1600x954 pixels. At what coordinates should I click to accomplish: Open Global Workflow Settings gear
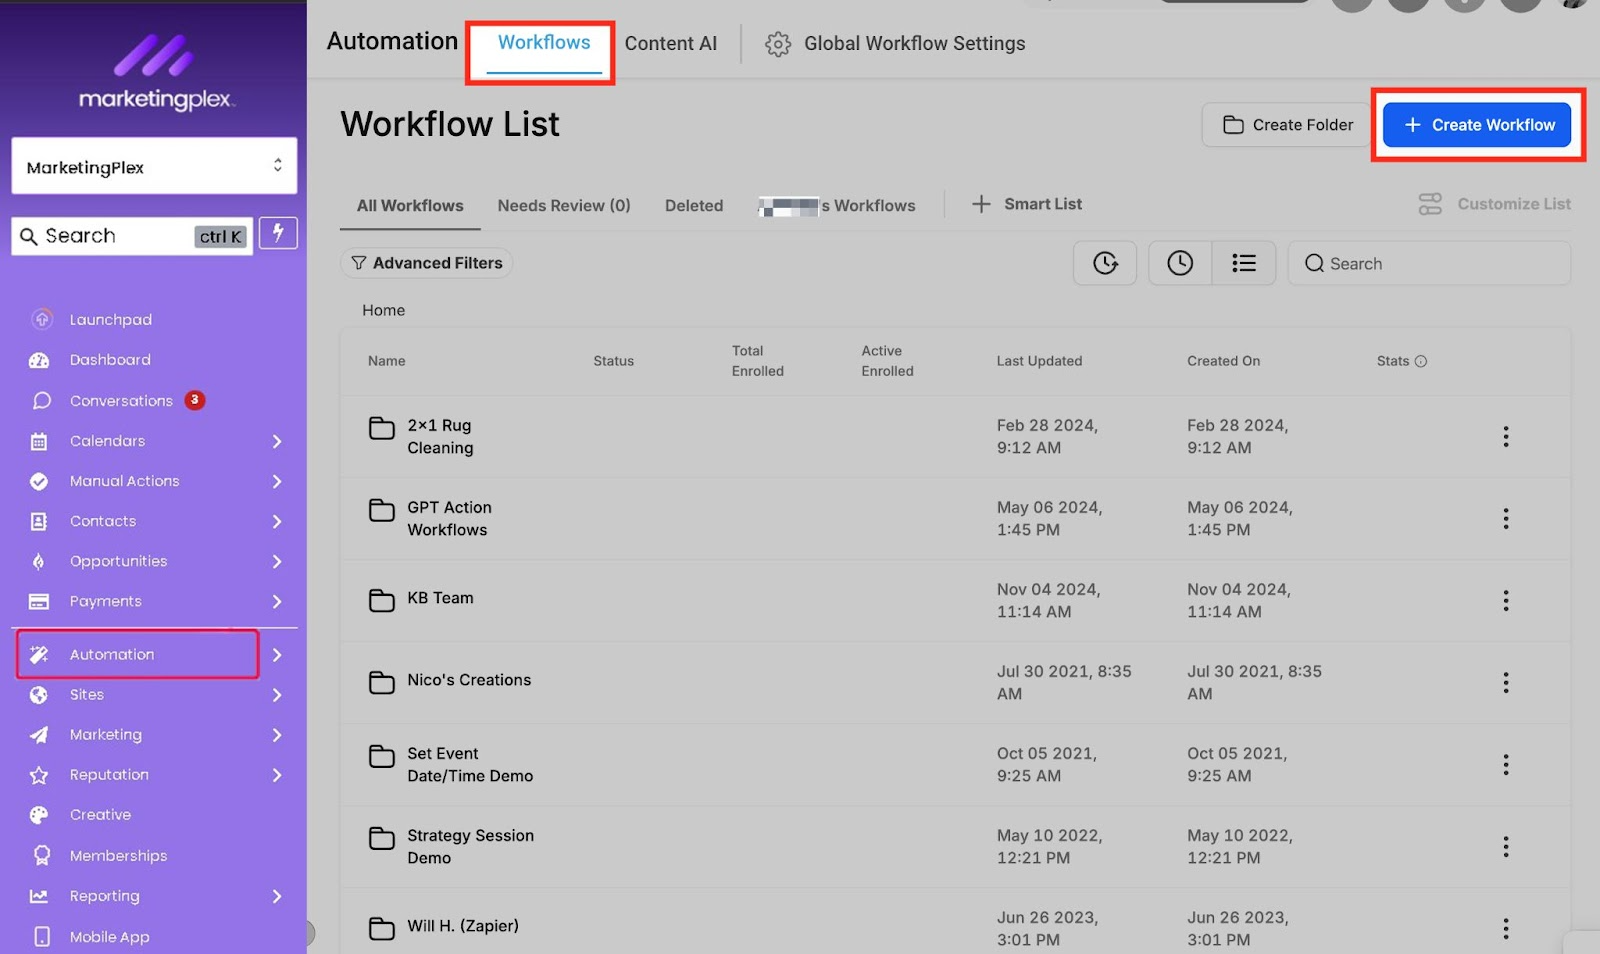point(777,44)
